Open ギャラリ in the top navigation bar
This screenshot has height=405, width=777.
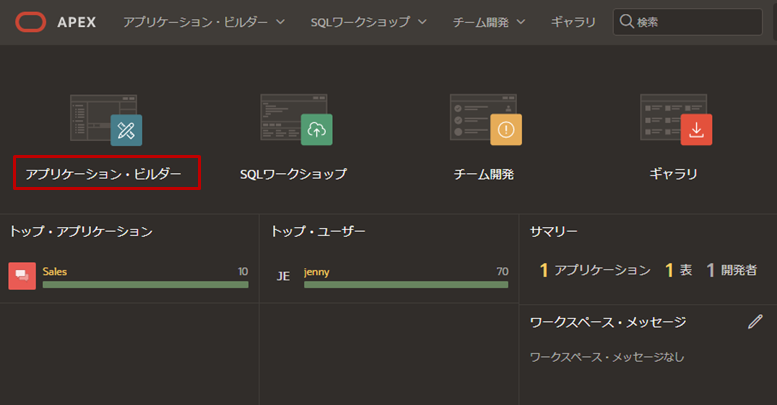coord(573,22)
